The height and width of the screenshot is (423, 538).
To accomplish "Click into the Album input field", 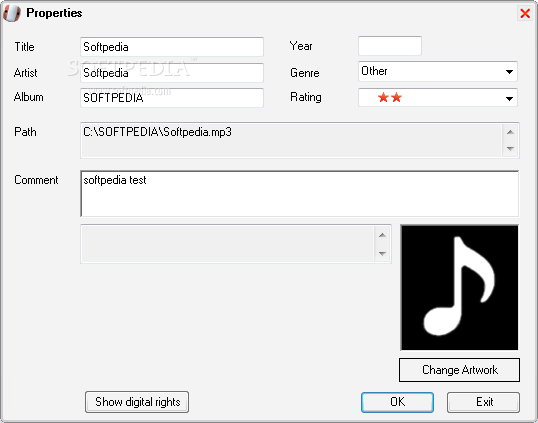I will [x=172, y=98].
